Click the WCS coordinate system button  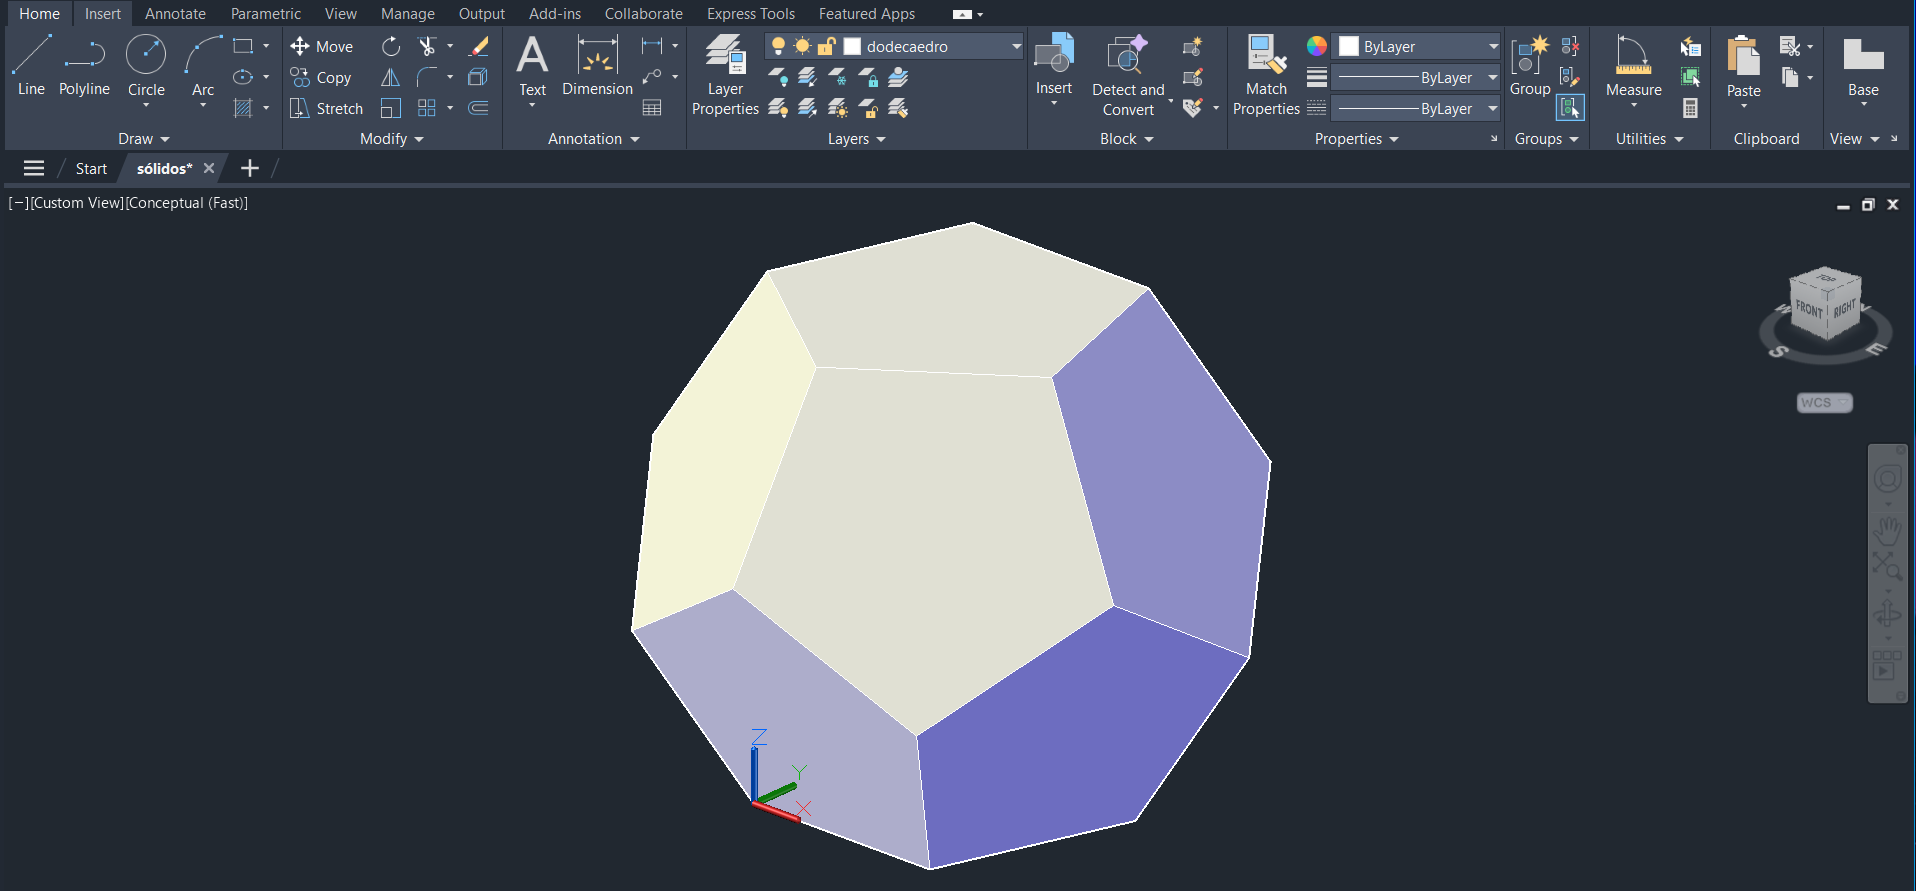[1823, 403]
